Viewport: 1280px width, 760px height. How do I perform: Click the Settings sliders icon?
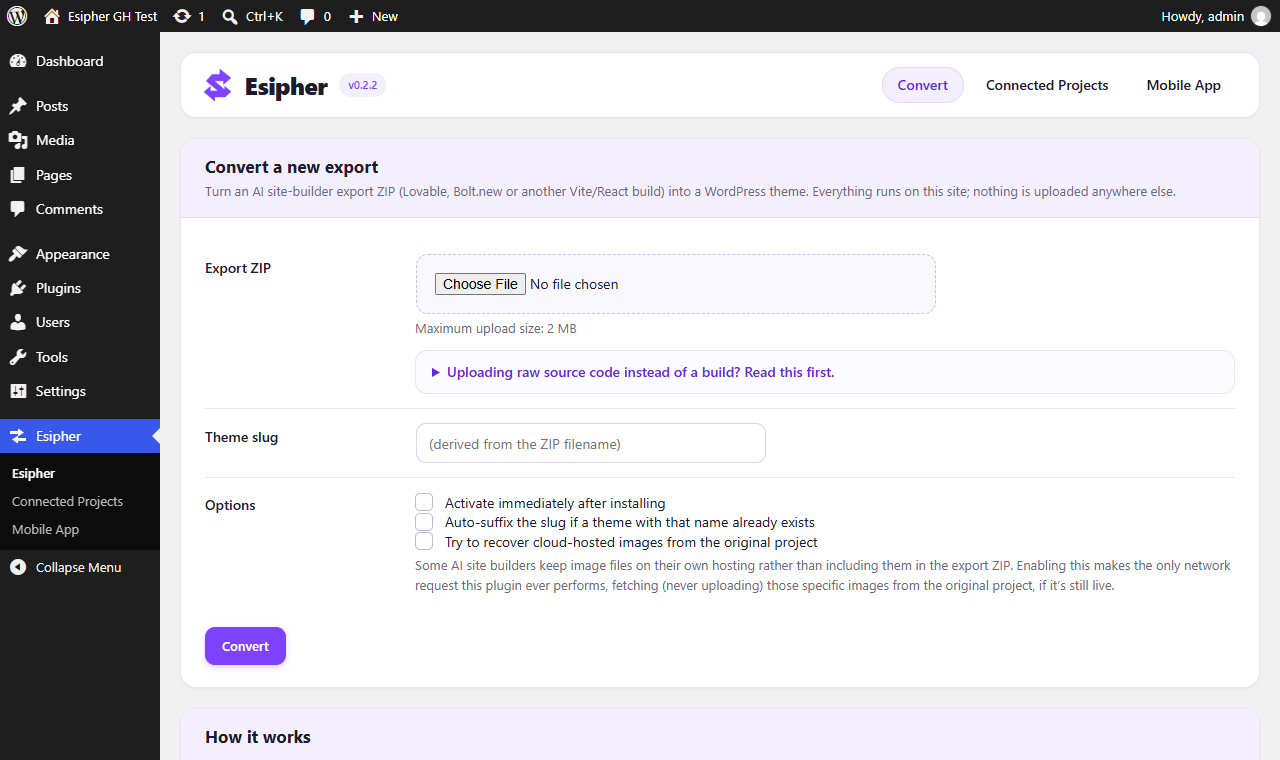[x=18, y=391]
